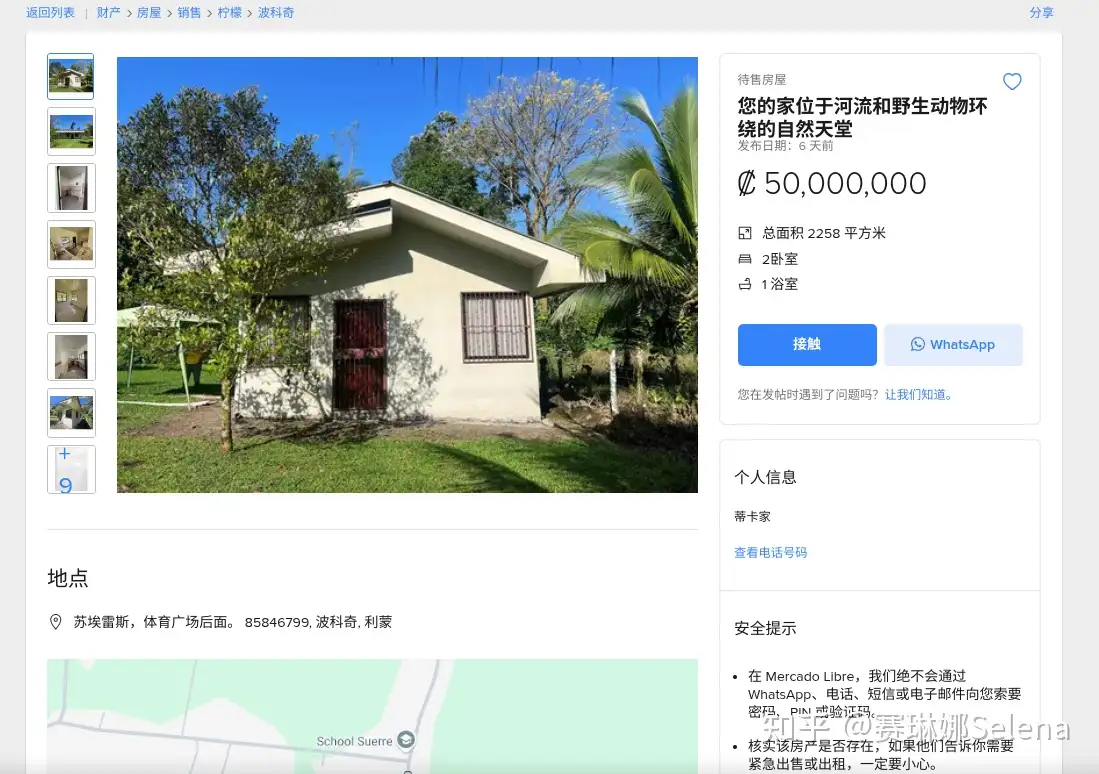This screenshot has width=1099, height=774.
Task: Click the location pin icon
Action: pyautogui.click(x=55, y=622)
